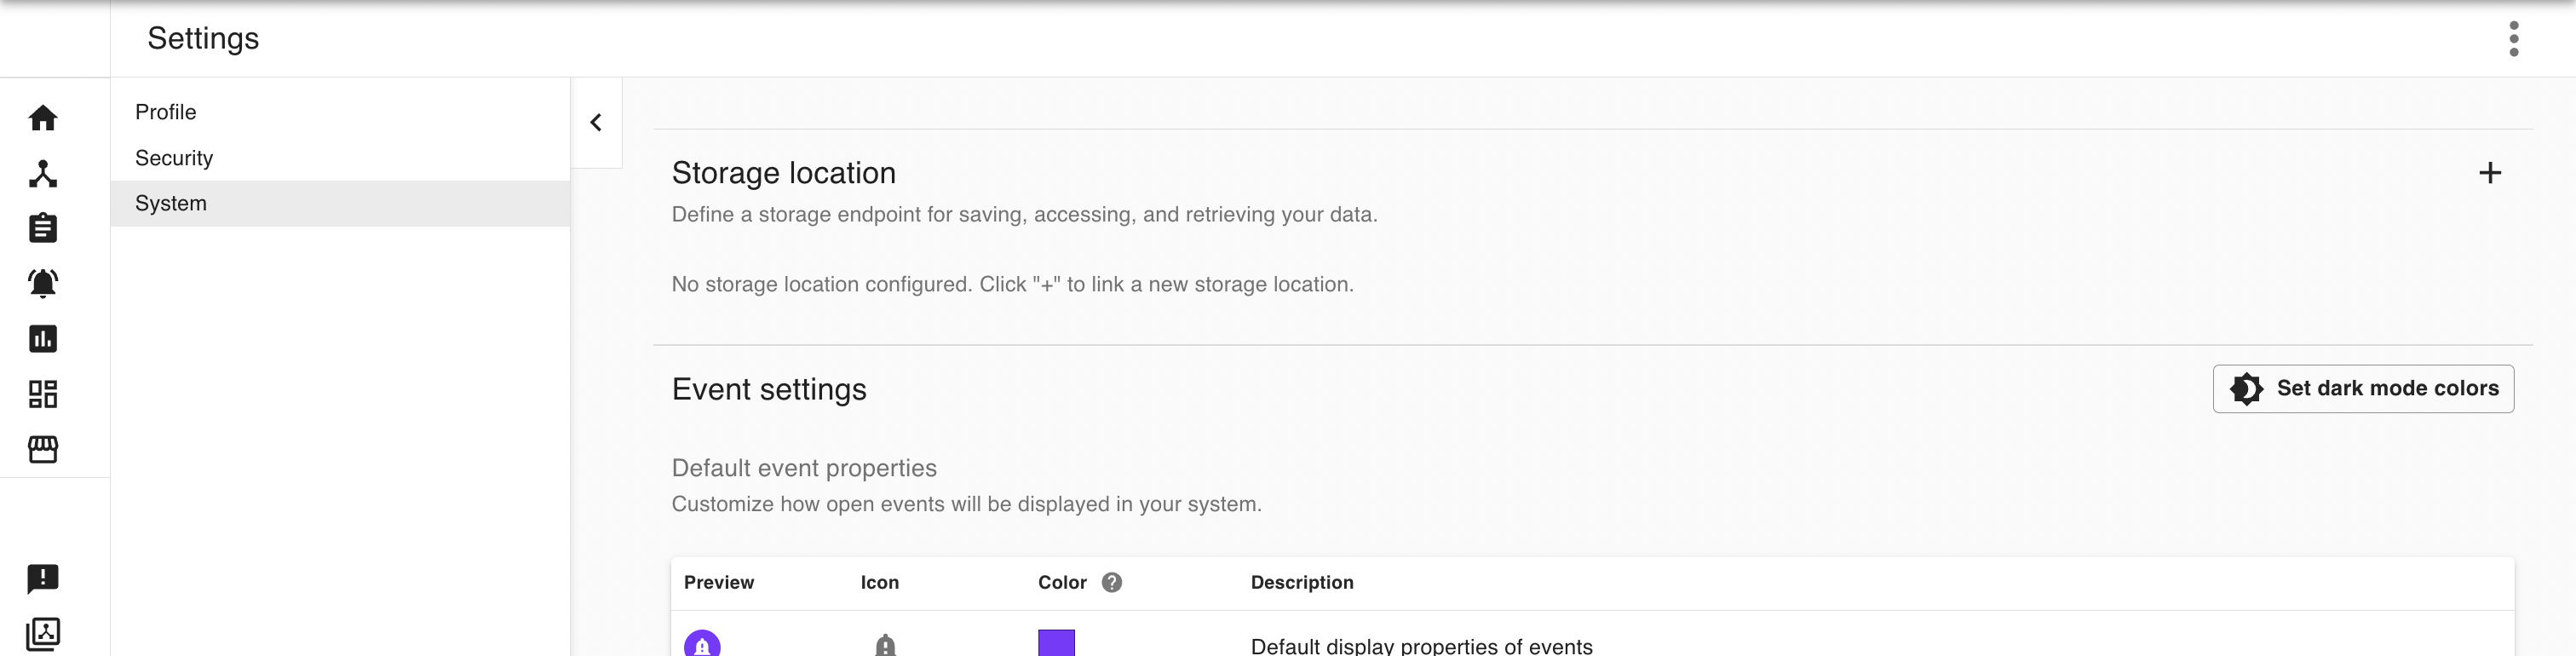
Task: Collapse the settings side panel with the chevron
Action: (x=596, y=122)
